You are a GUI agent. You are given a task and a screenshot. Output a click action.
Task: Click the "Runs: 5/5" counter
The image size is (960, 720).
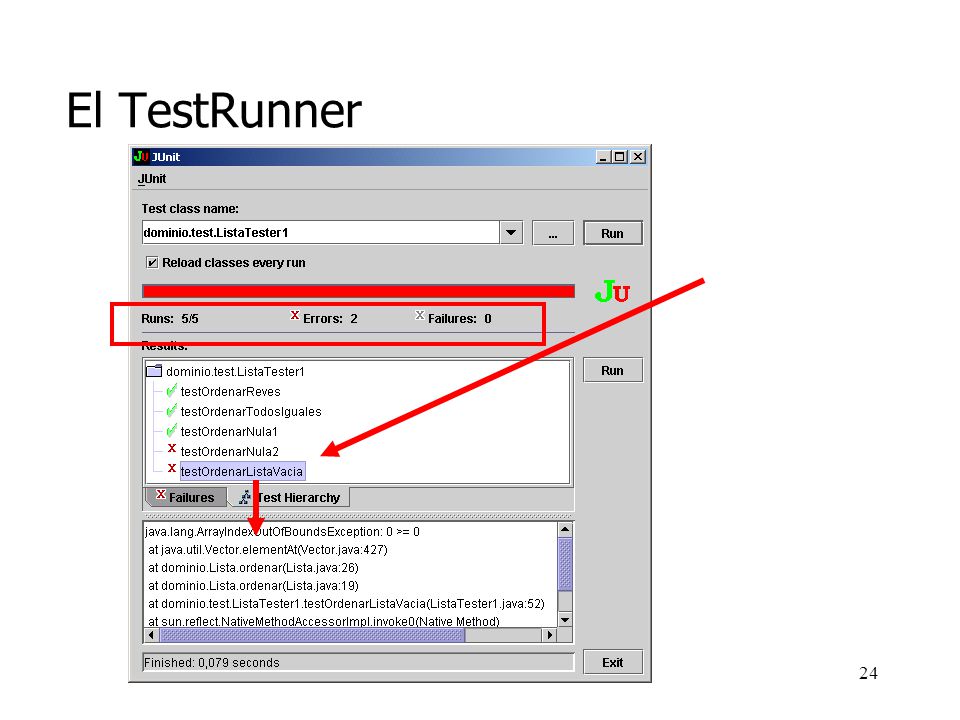click(170, 319)
